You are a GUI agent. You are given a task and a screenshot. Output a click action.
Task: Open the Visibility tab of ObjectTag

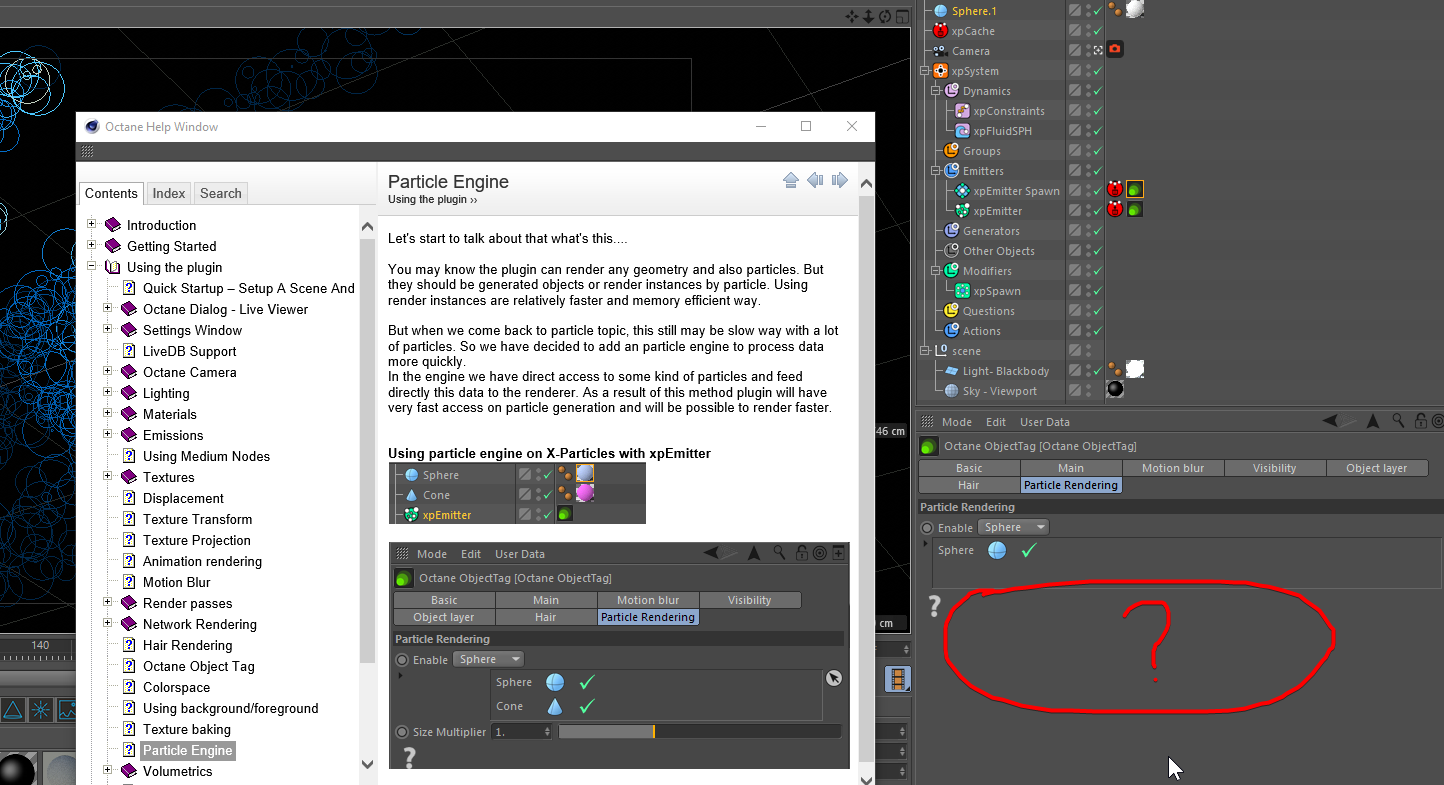point(1275,468)
